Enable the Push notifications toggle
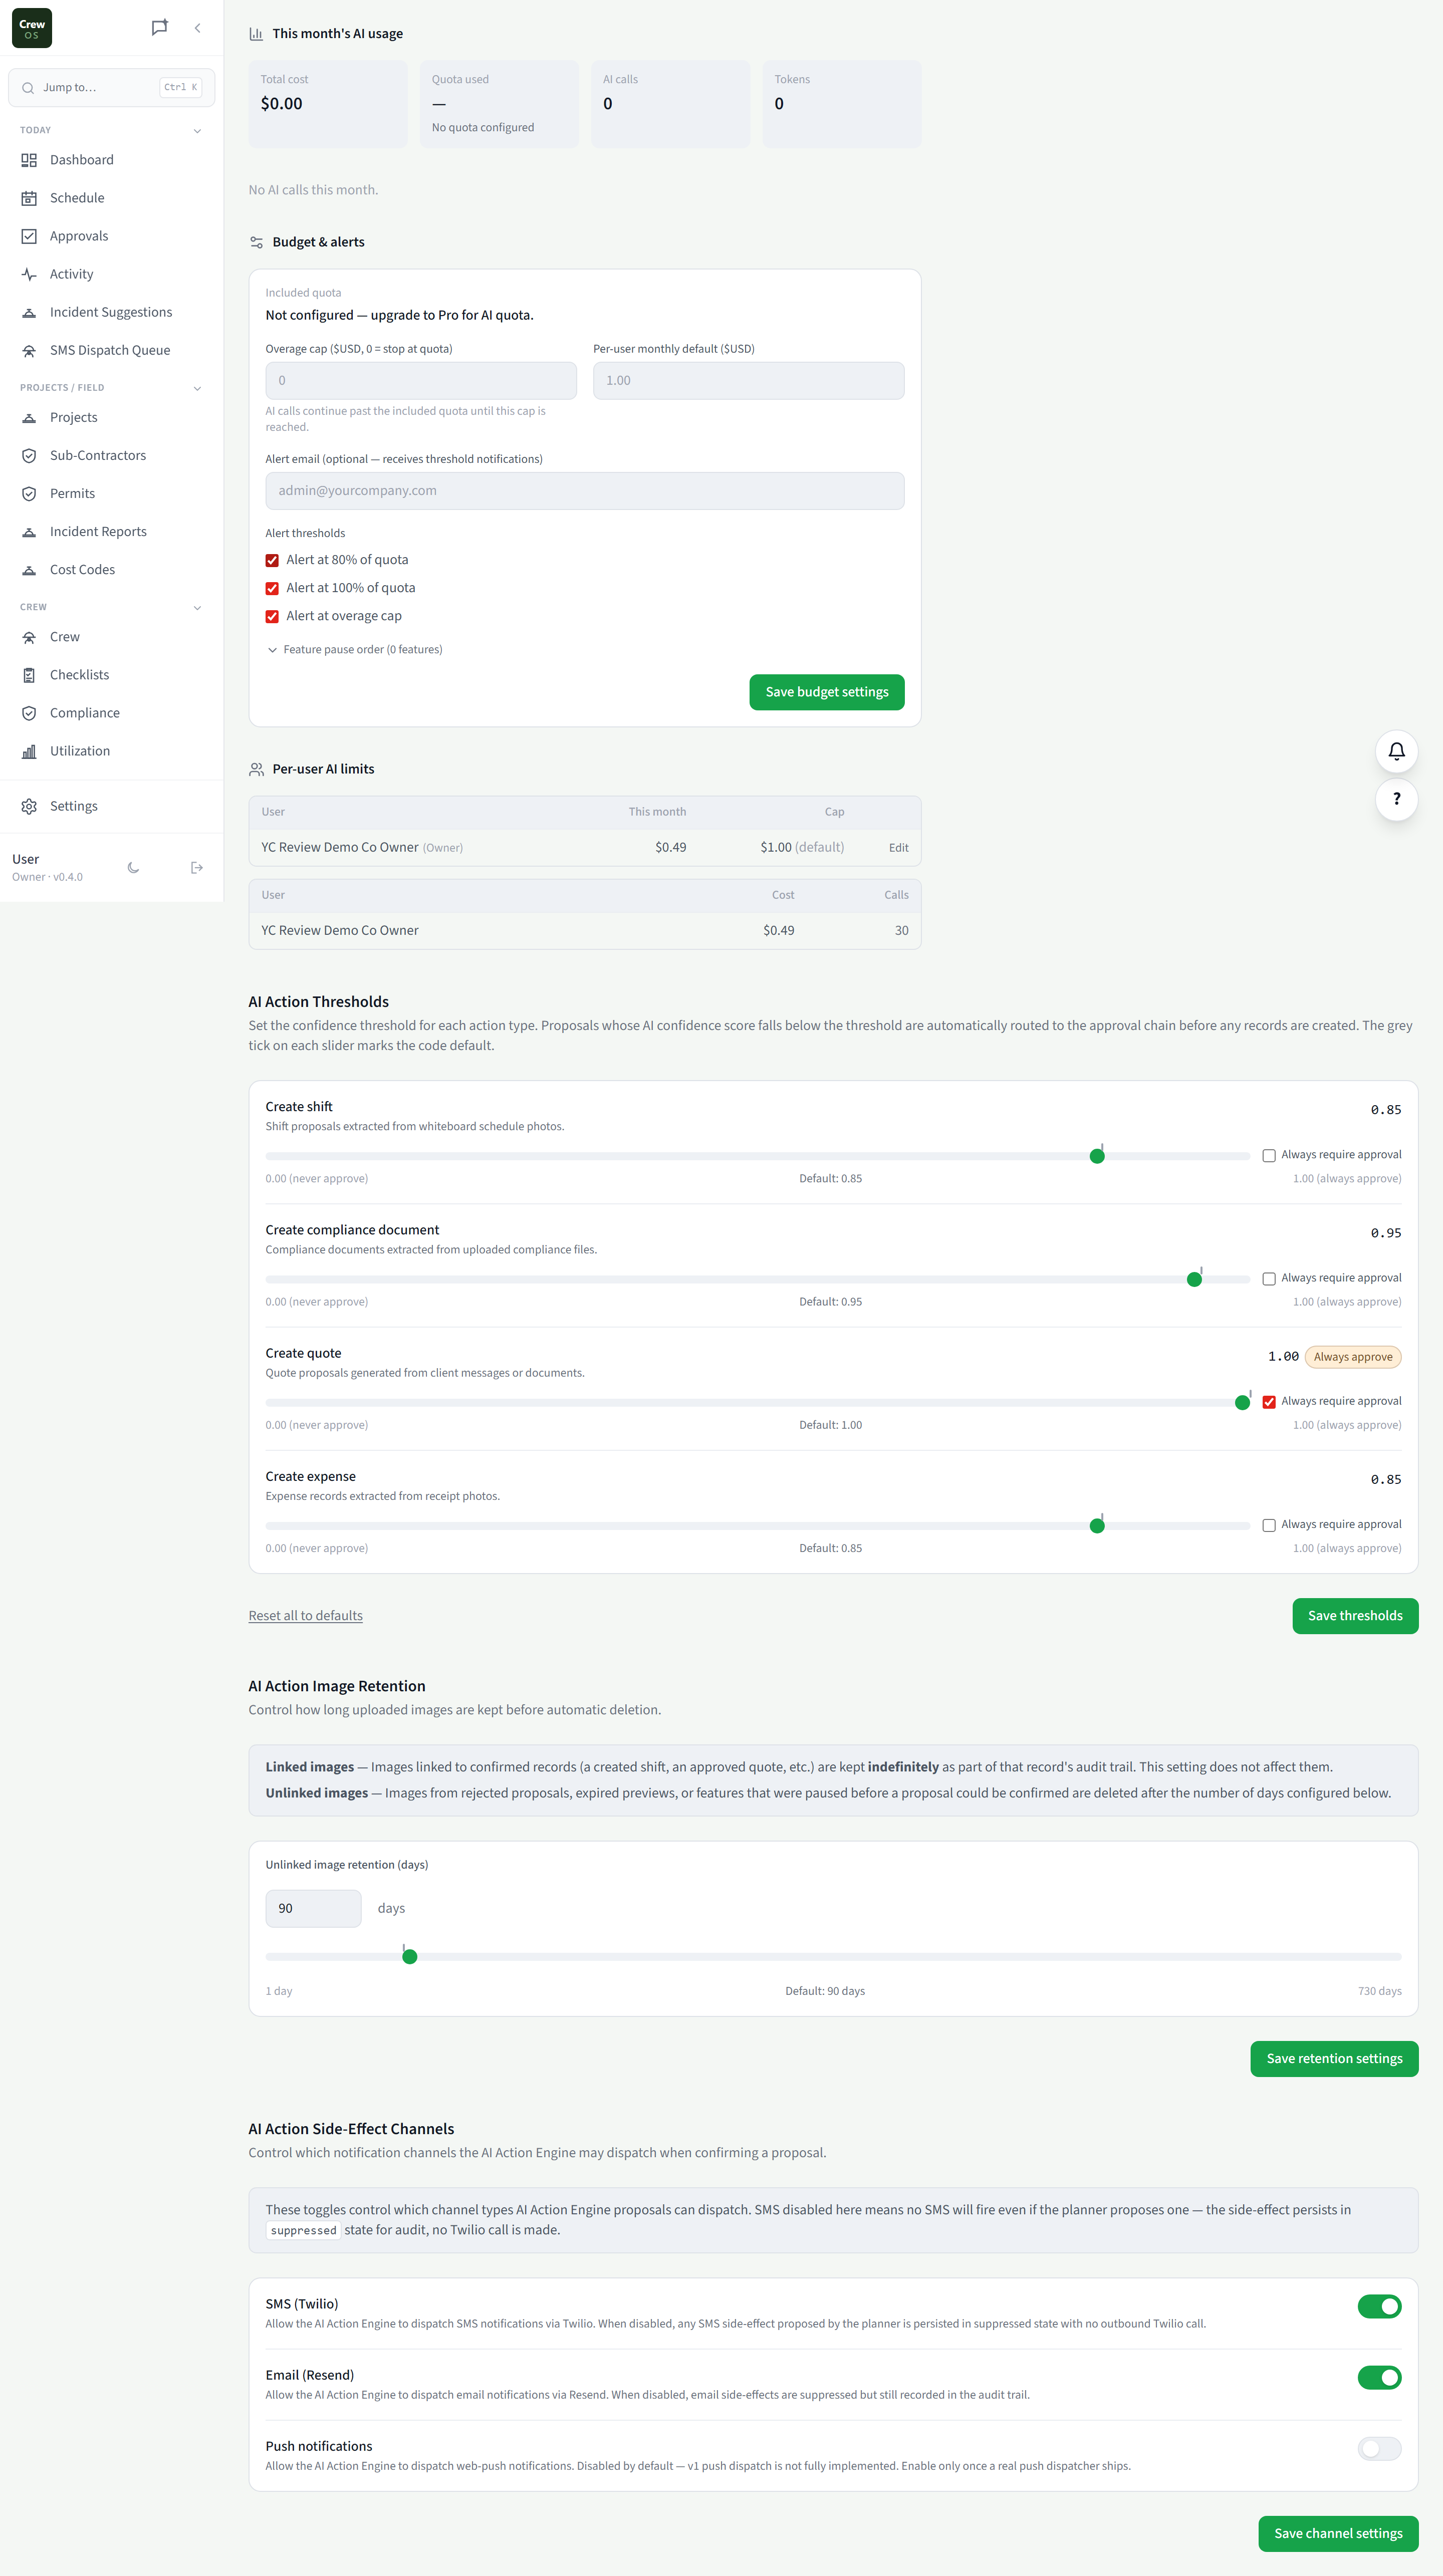 pyautogui.click(x=1379, y=2448)
